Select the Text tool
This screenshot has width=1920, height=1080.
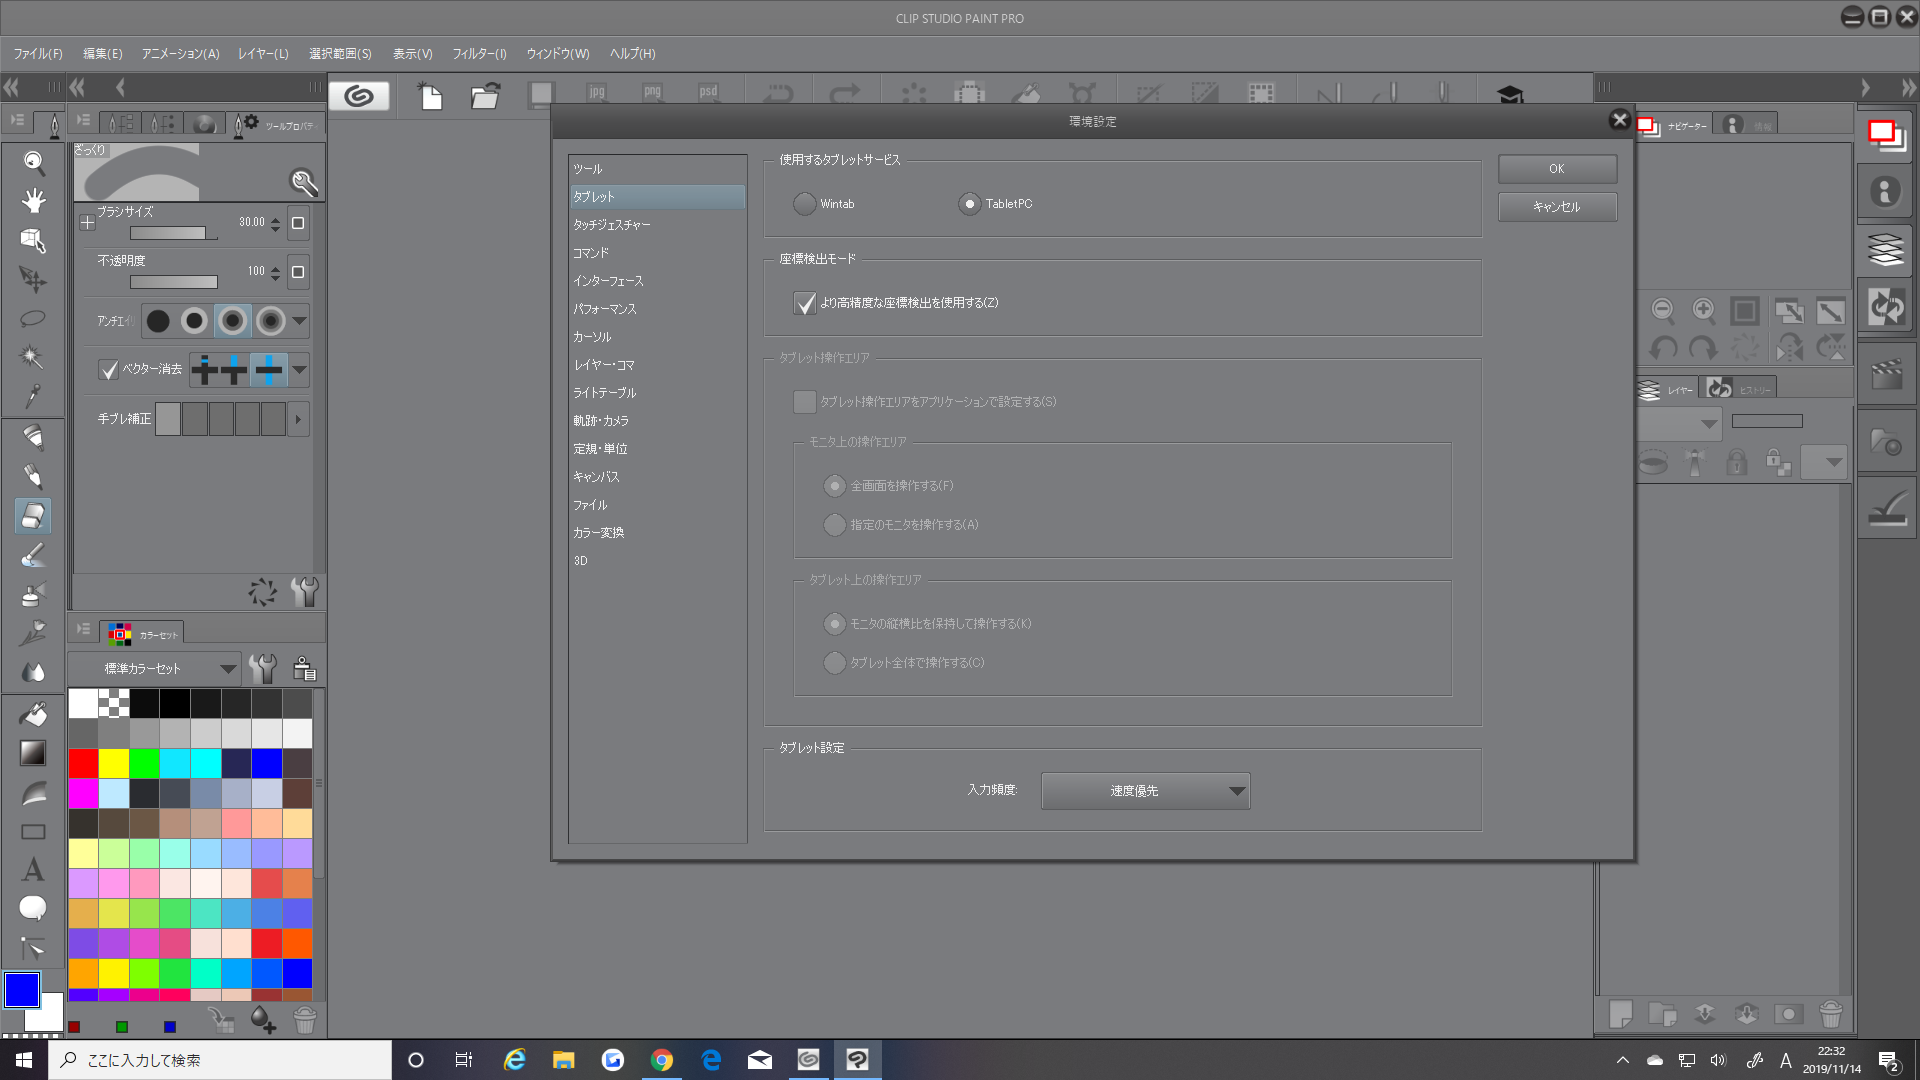tap(33, 869)
